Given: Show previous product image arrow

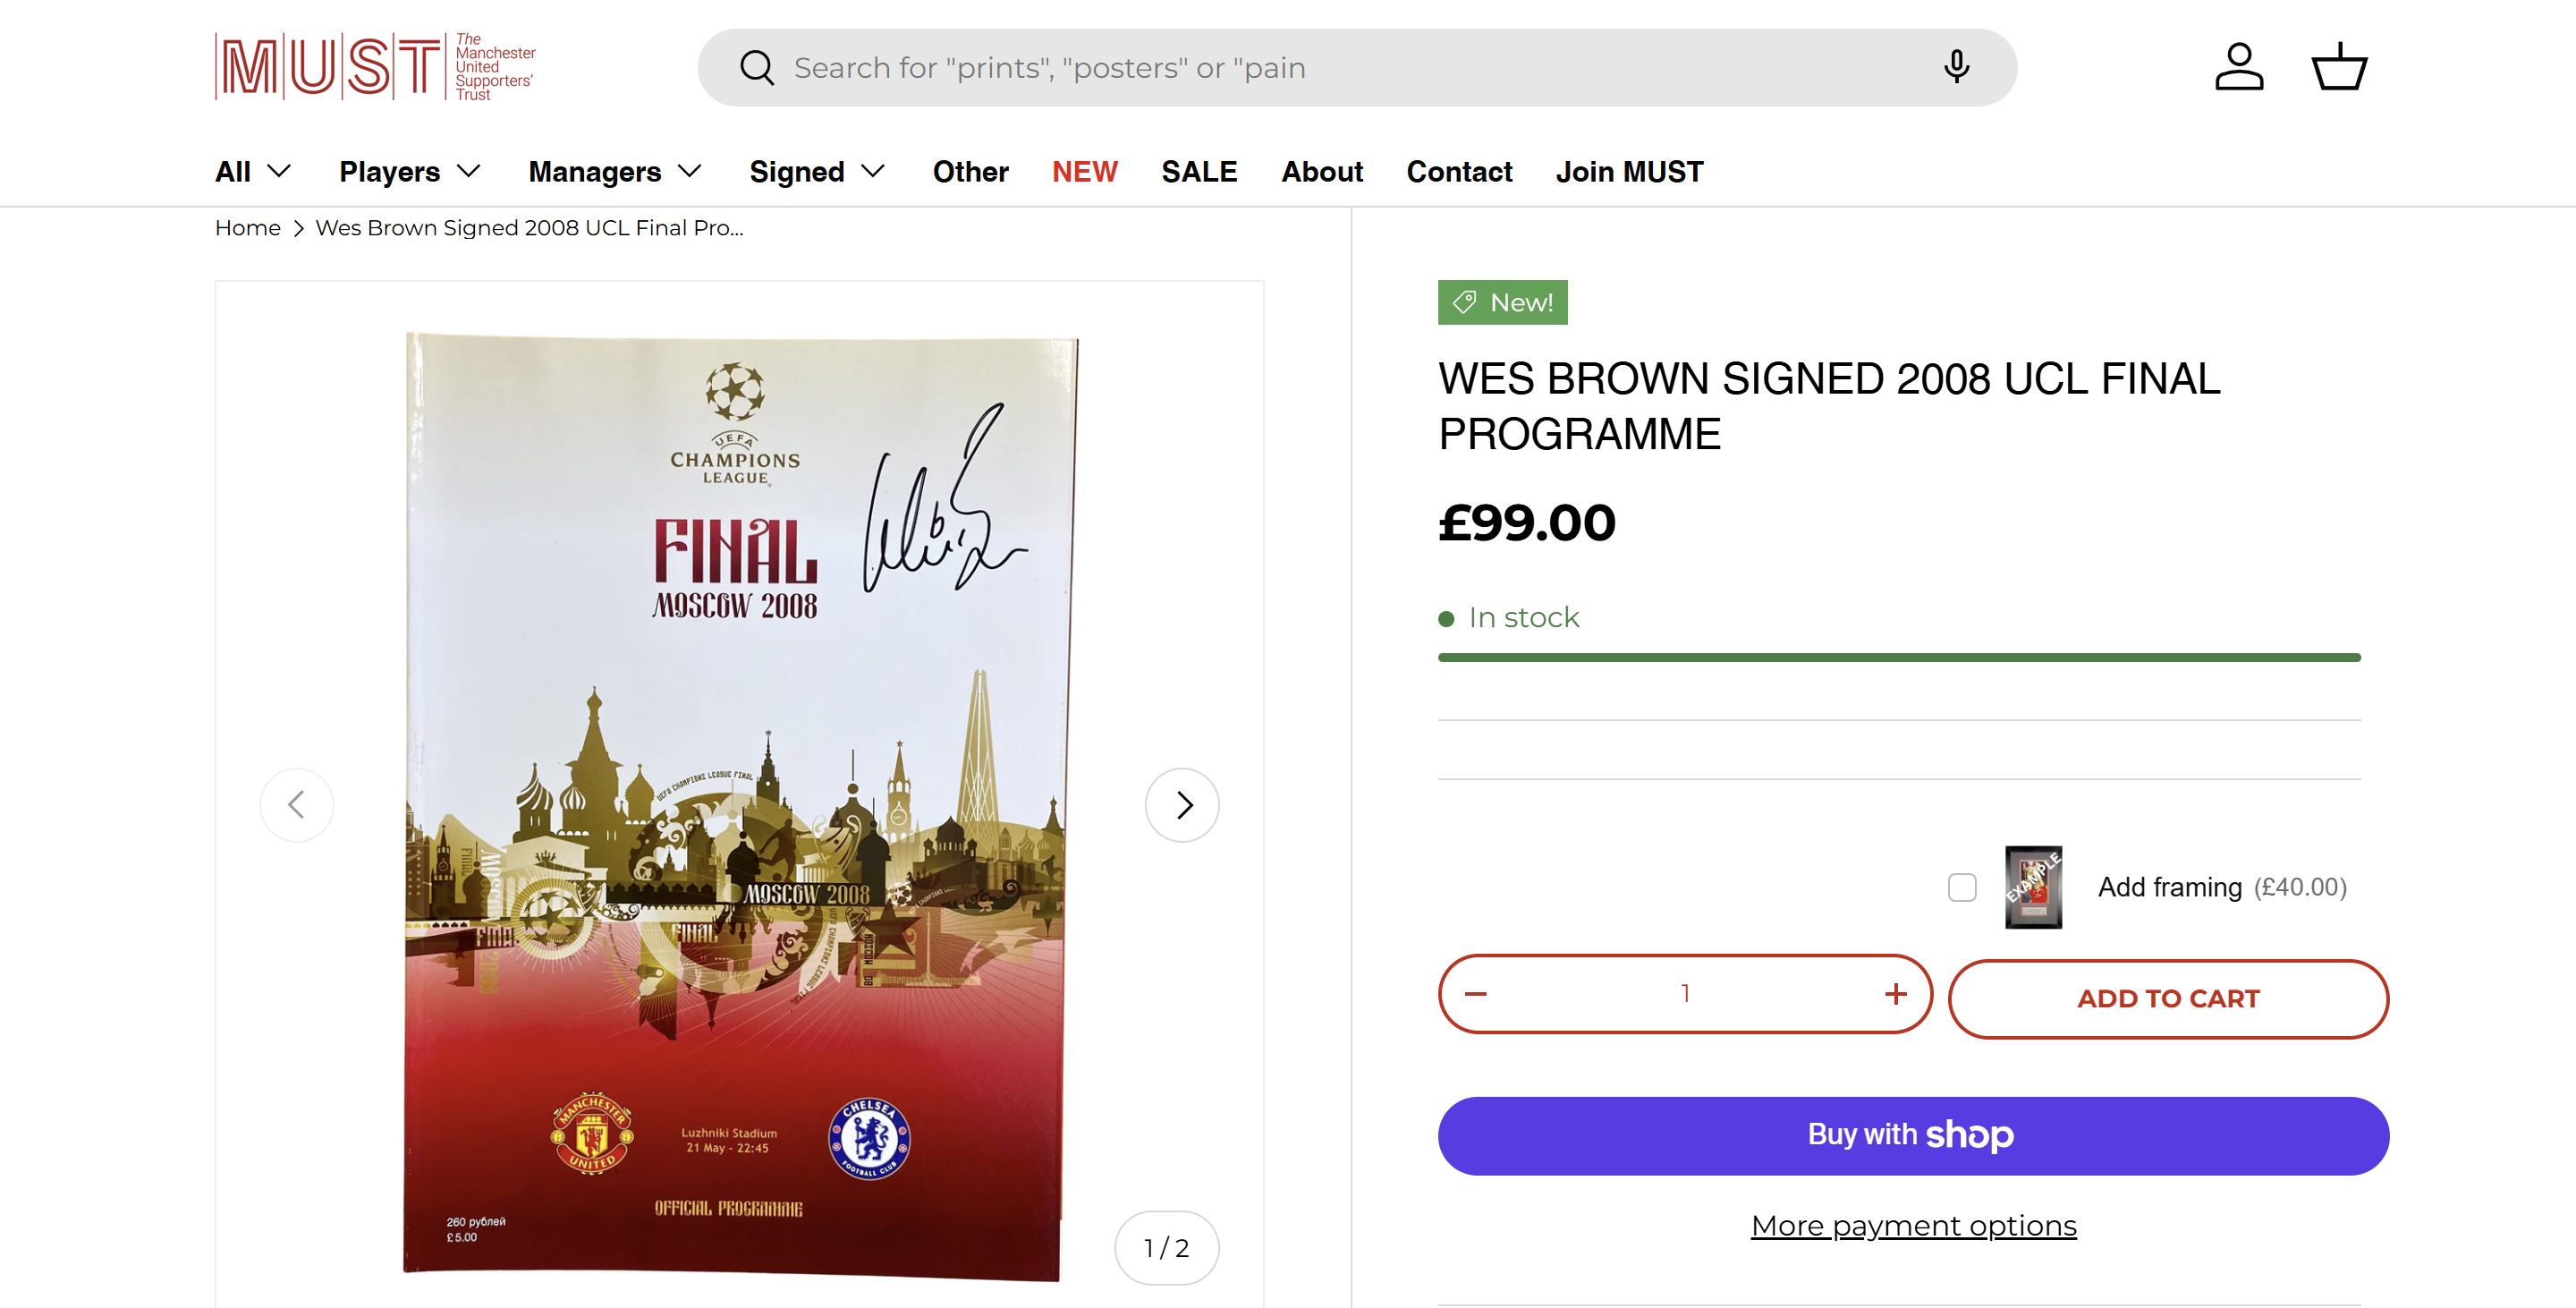Looking at the screenshot, I should (297, 805).
